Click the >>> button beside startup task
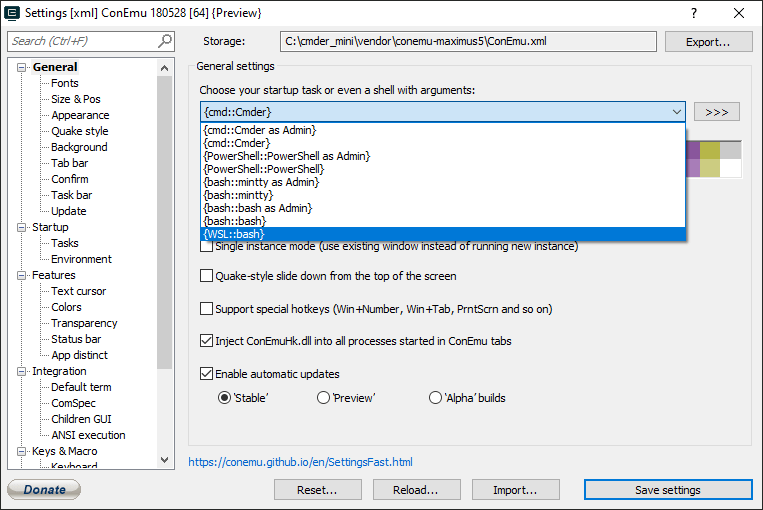This screenshot has width=763, height=510. pos(717,112)
